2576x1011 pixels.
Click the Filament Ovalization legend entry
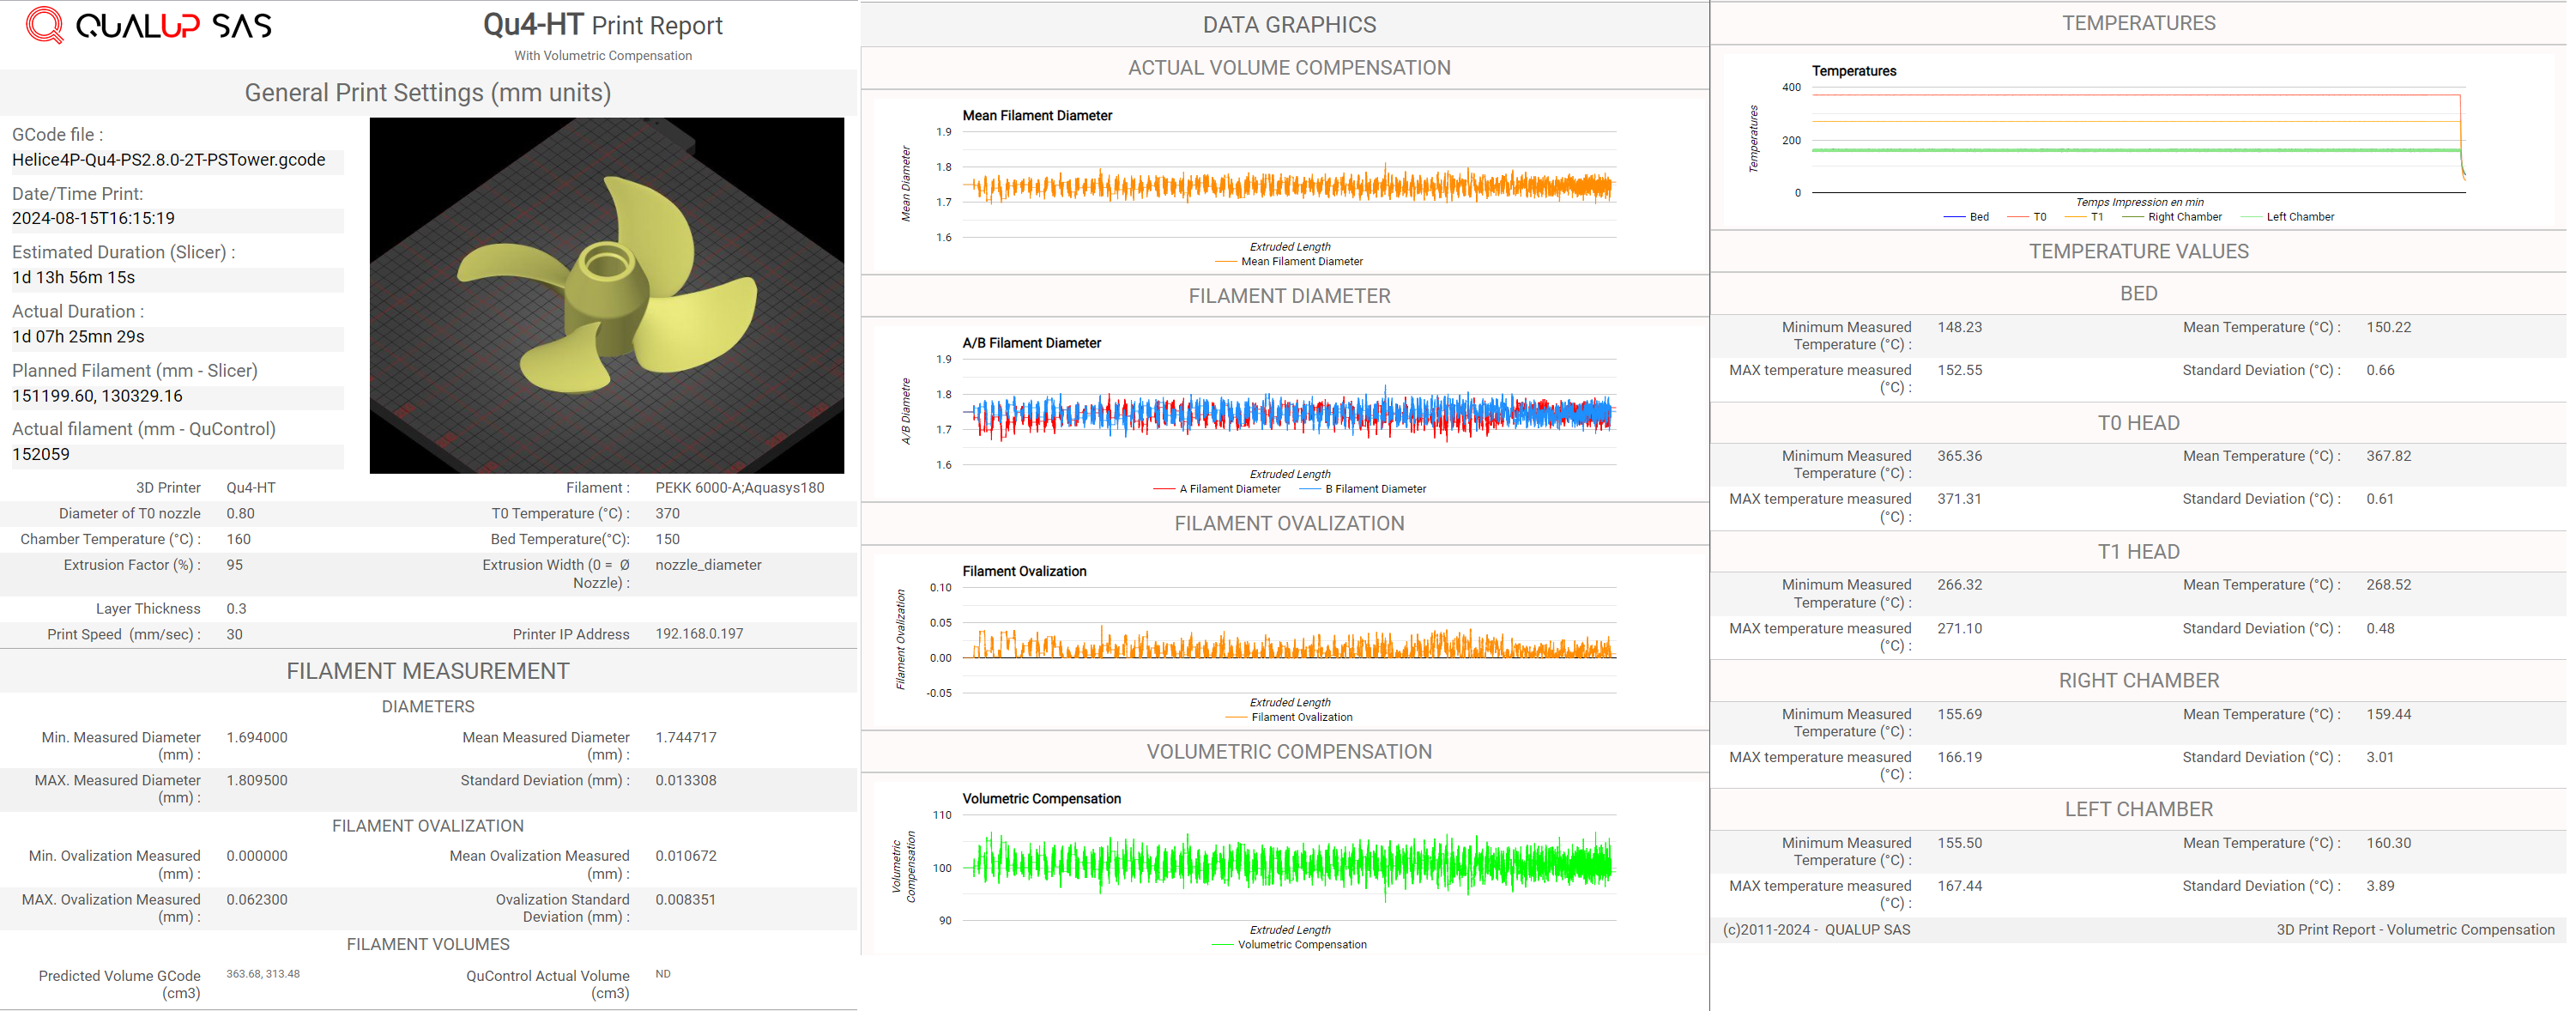pyautogui.click(x=1290, y=717)
